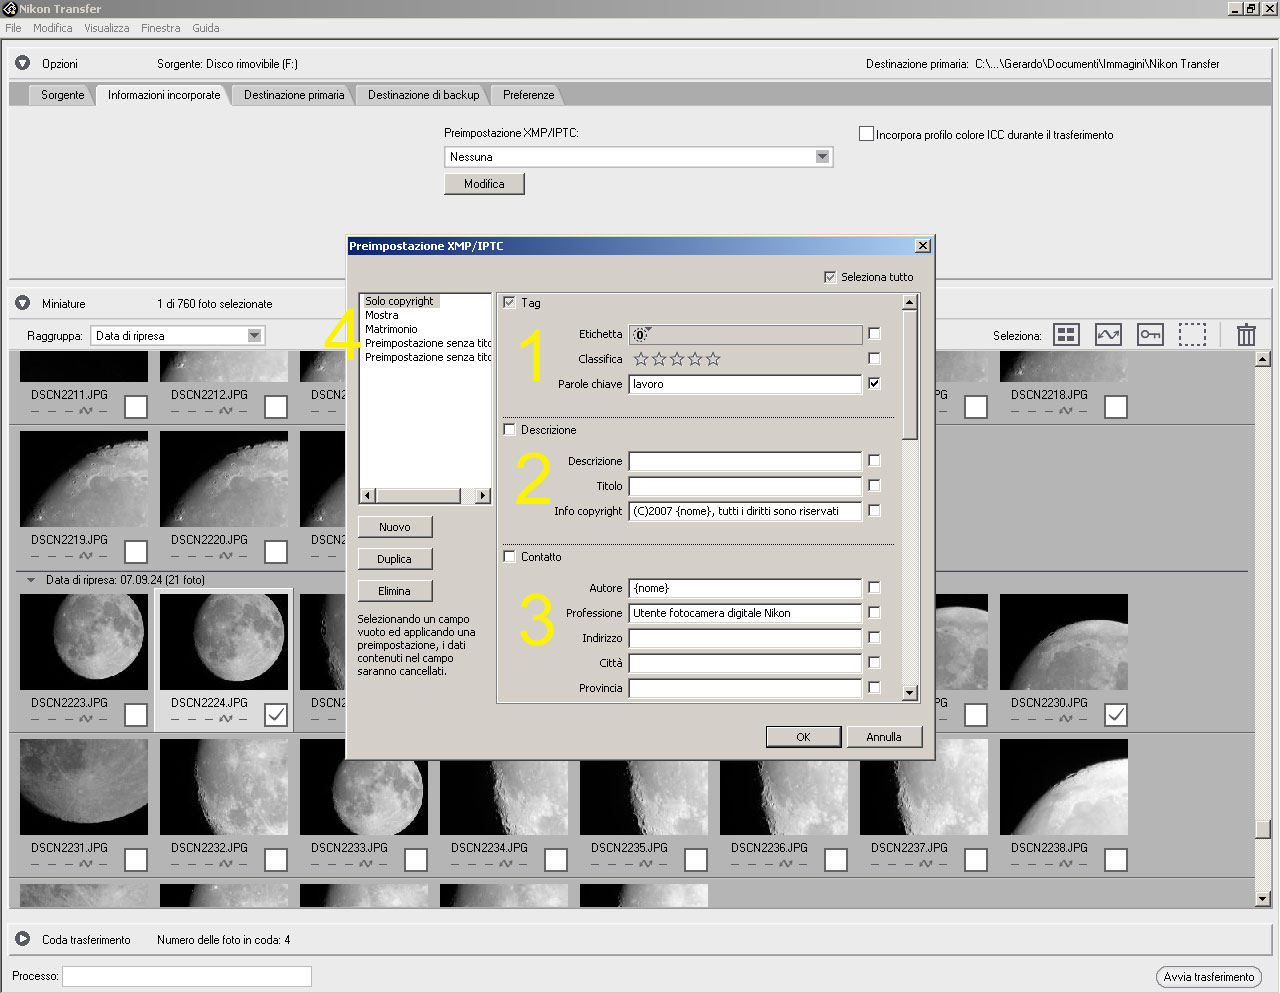
Task: Click the Elimina preset button
Action: click(x=394, y=591)
